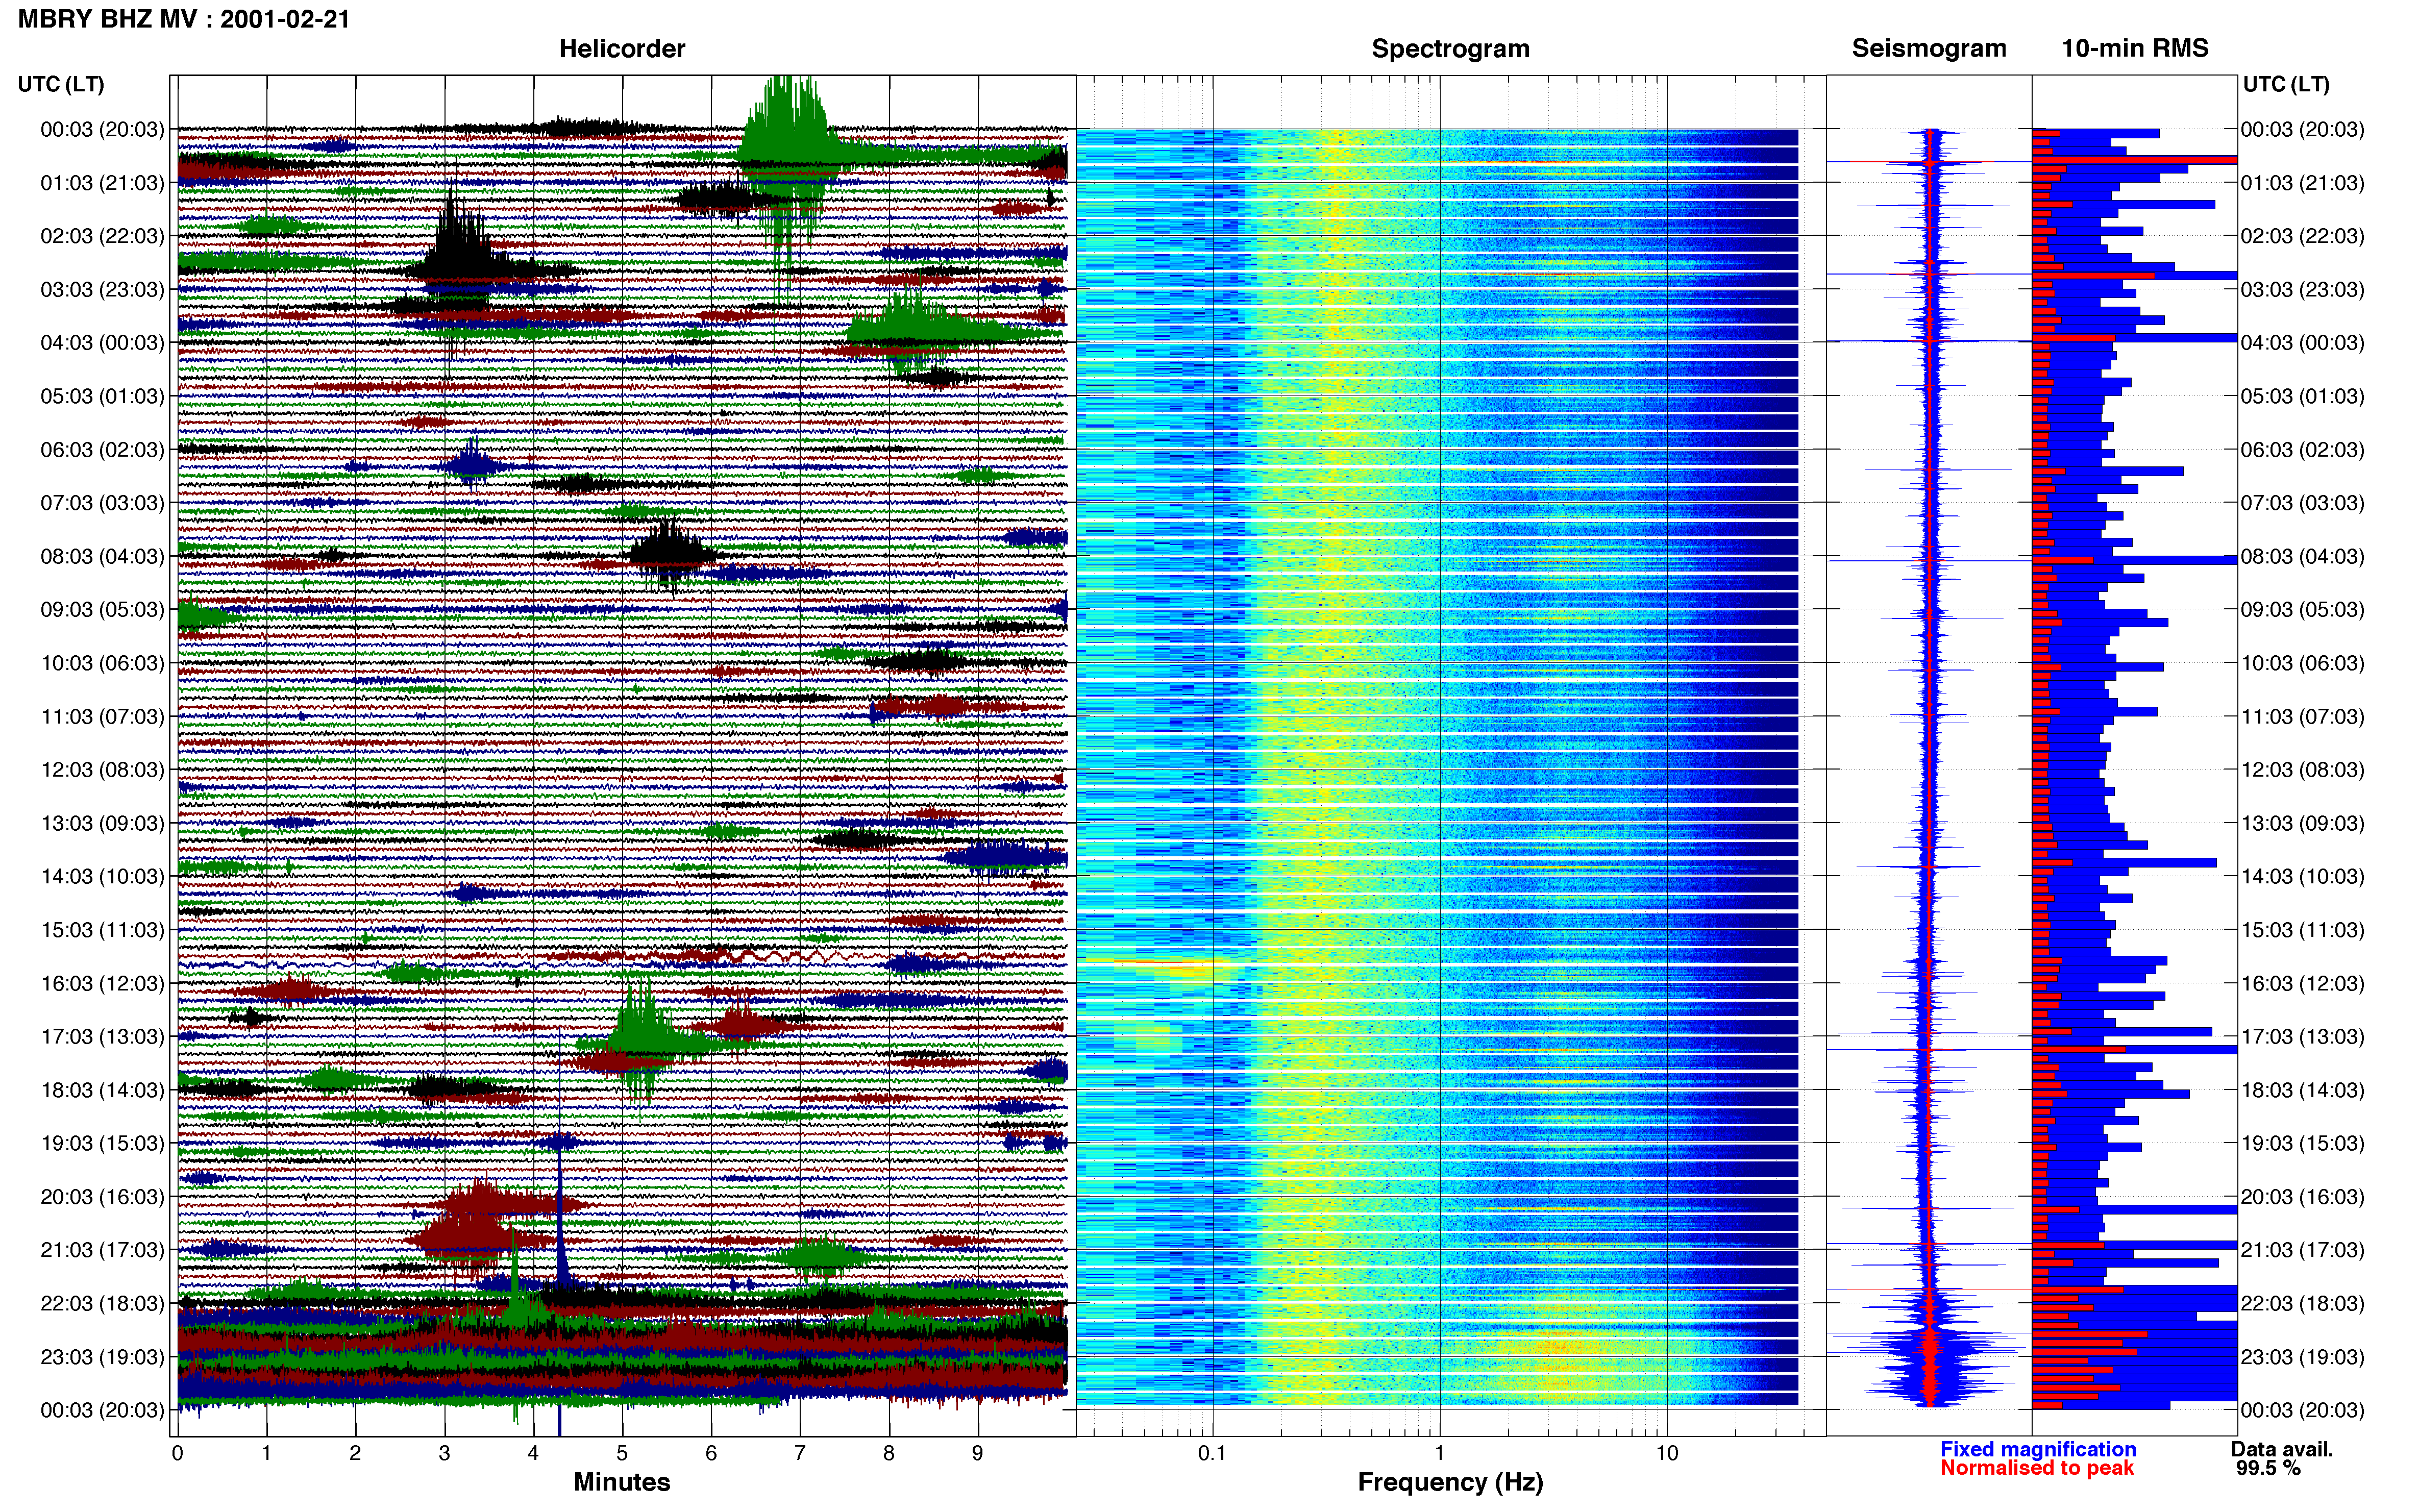
Task: Click left time label '21:03 (17:03)'
Action: [102, 1250]
